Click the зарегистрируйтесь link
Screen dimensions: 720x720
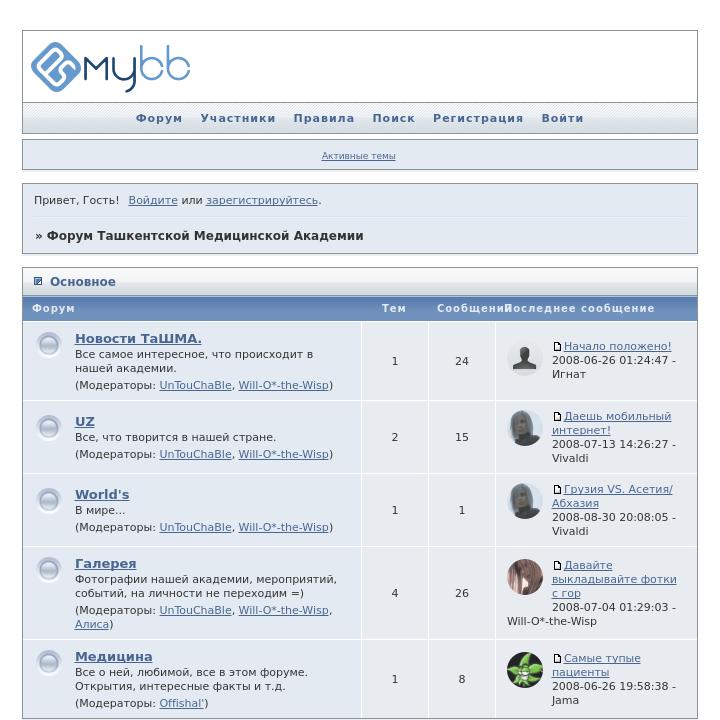pos(262,200)
